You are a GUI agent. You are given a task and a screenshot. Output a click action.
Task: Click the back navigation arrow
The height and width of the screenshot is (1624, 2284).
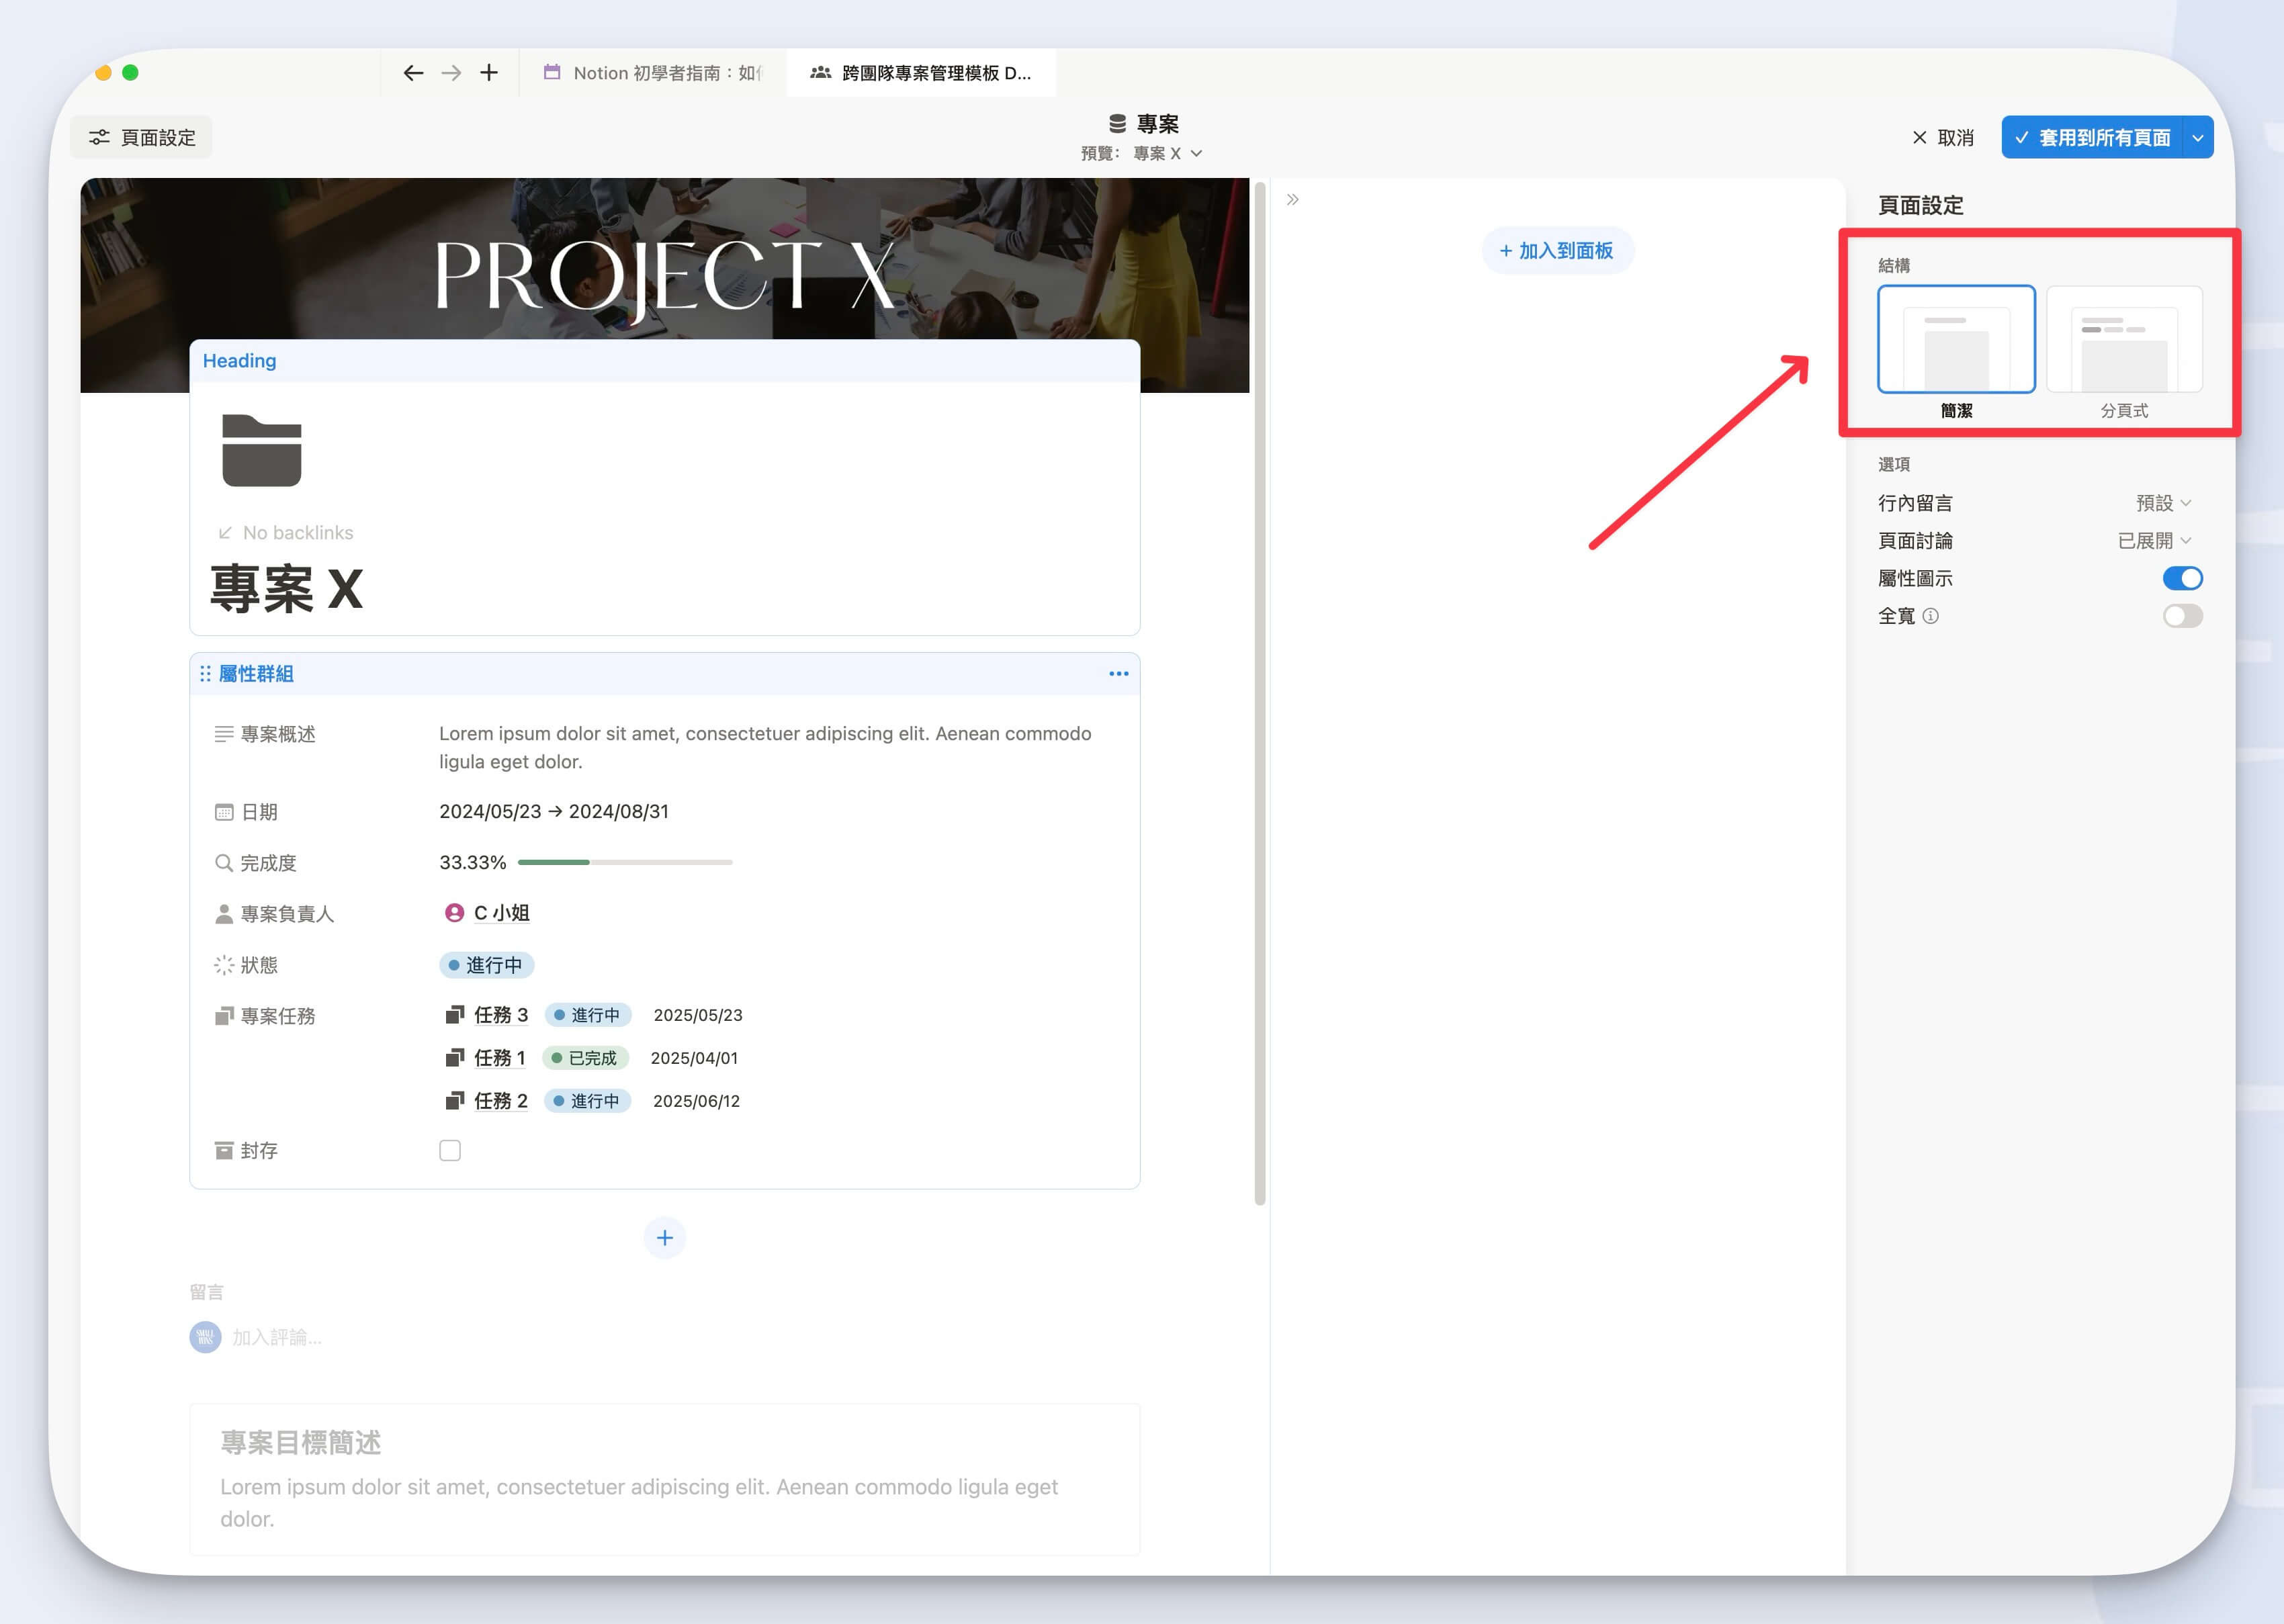413,73
